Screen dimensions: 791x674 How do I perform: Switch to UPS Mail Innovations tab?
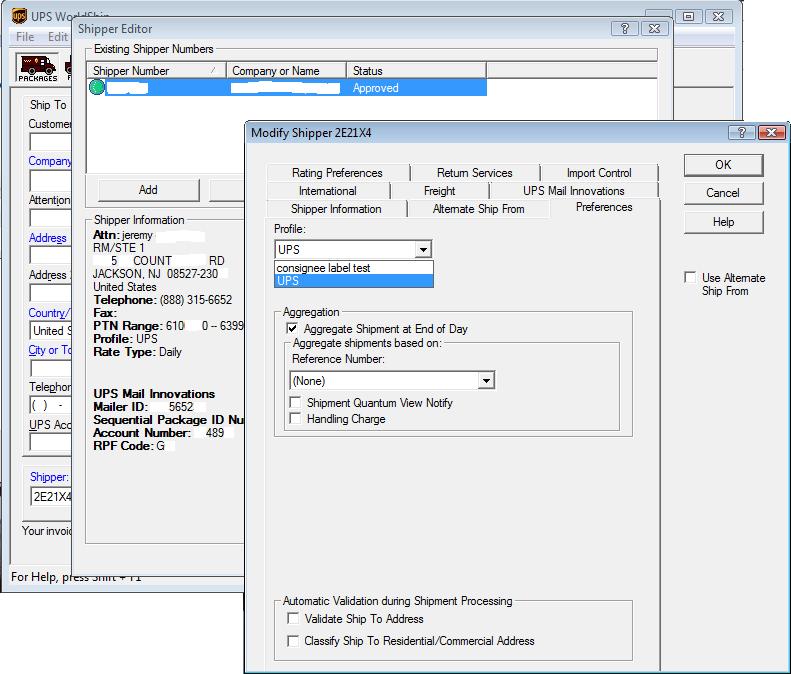pyautogui.click(x=574, y=191)
